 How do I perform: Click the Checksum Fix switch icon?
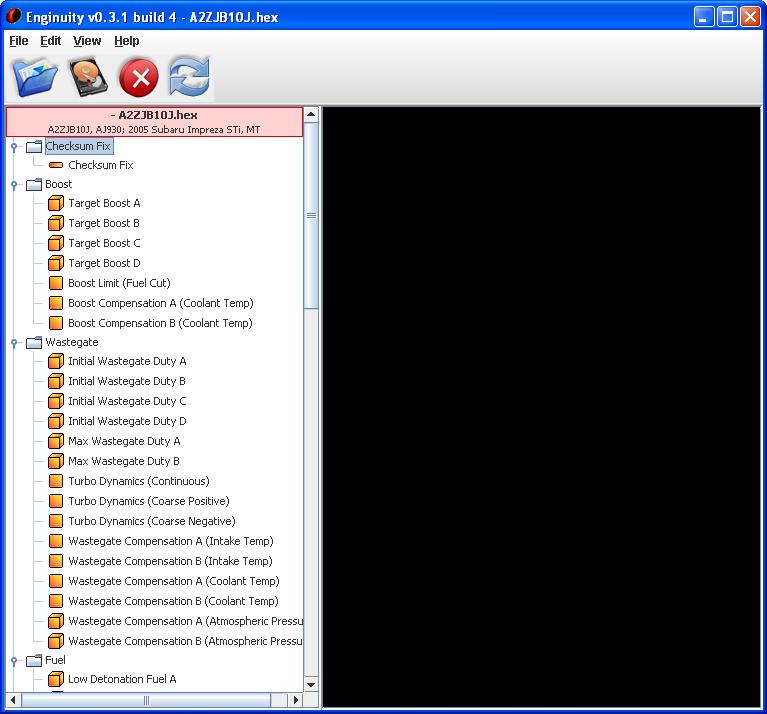(56, 165)
